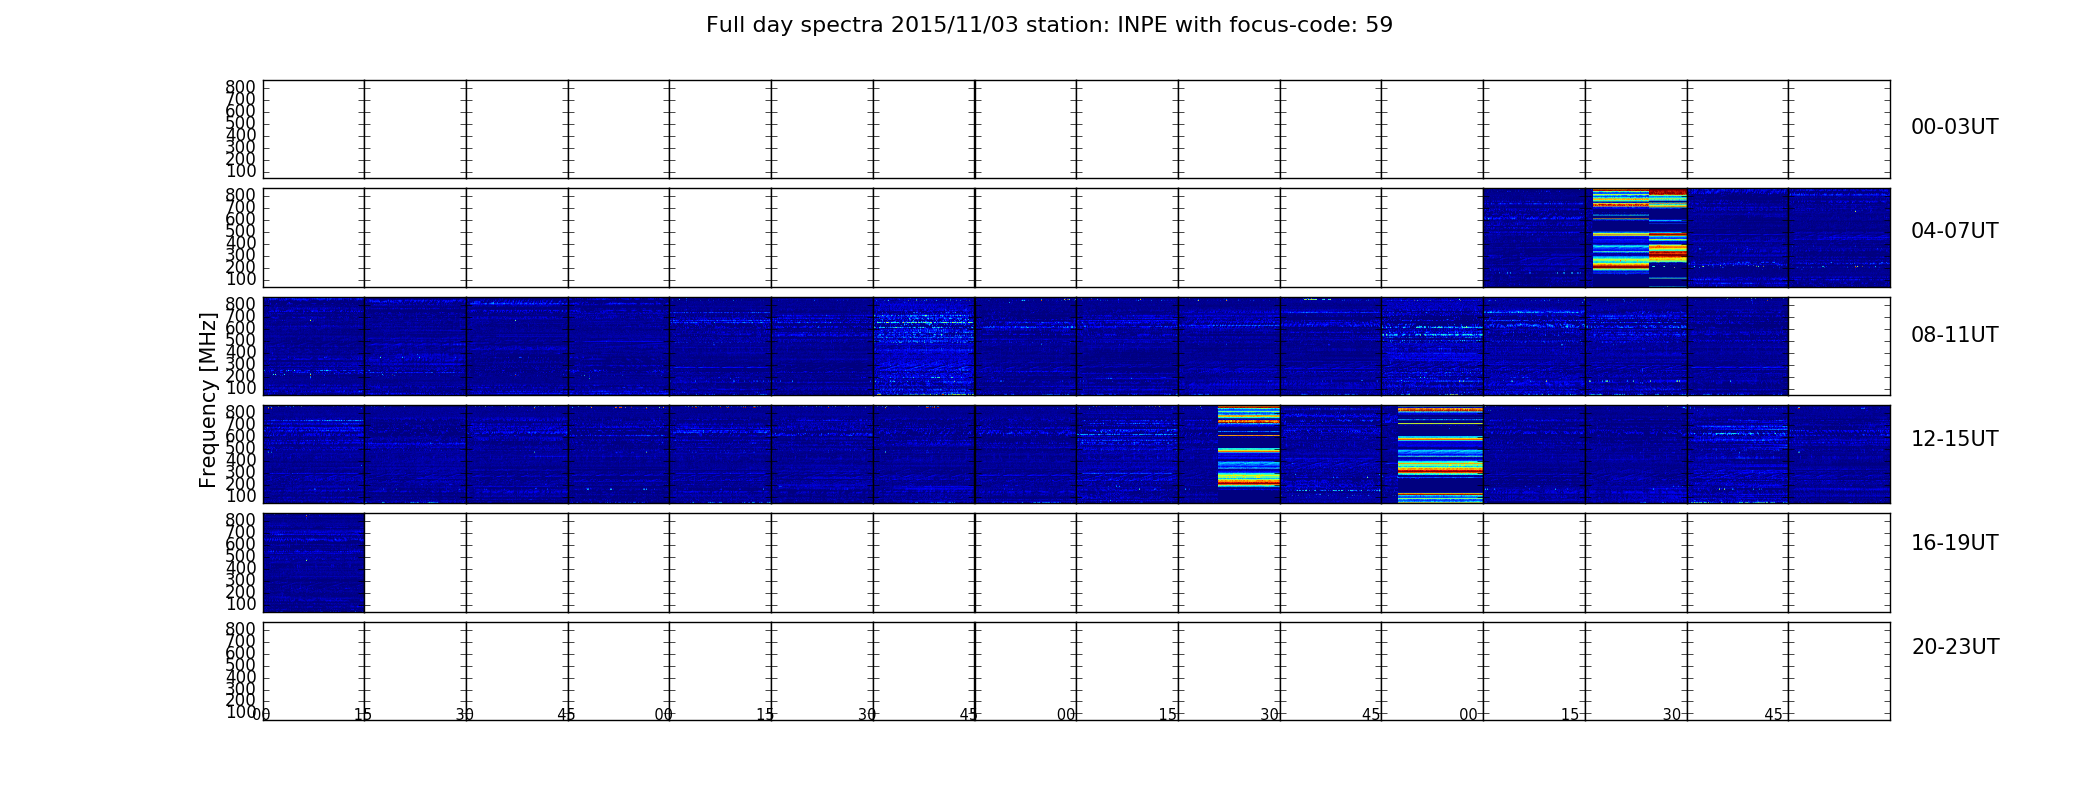Click the blue data block in the 16-19UT panel

[314, 562]
